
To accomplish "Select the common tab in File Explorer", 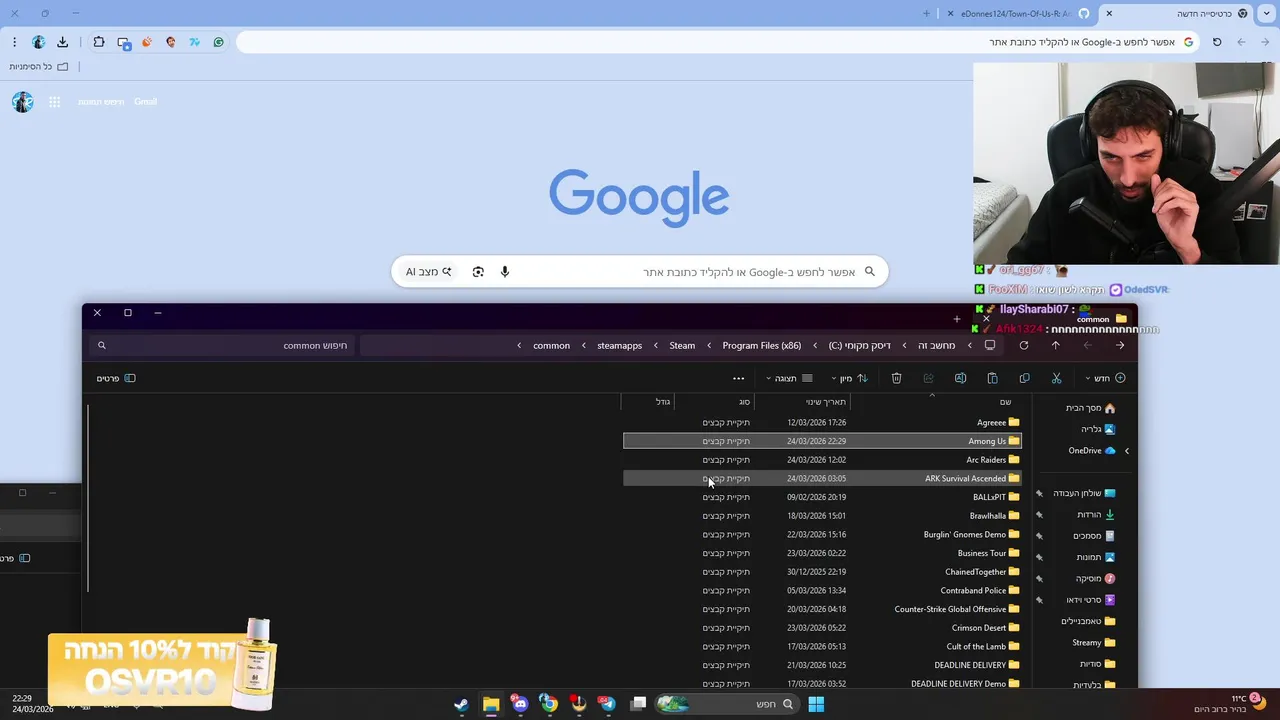I will pyautogui.click(x=1055, y=319).
